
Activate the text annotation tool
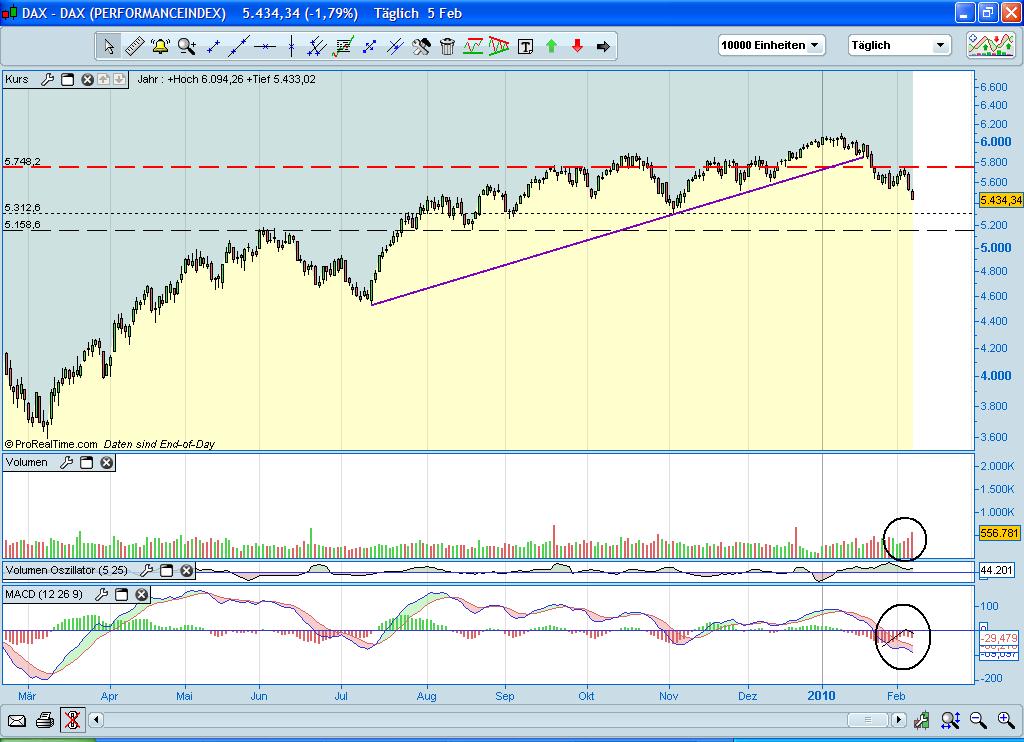click(525, 46)
